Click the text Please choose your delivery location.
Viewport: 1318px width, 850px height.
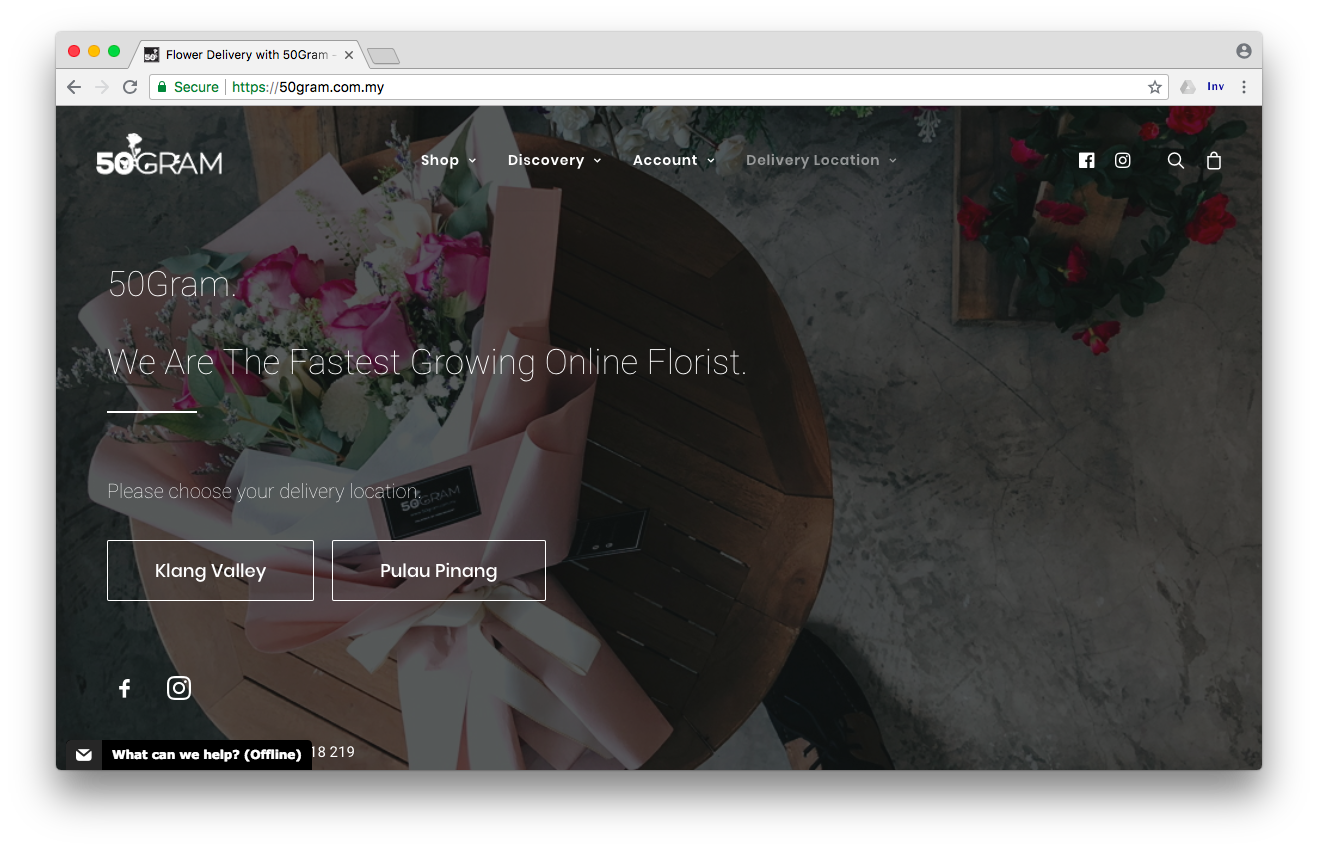click(264, 491)
